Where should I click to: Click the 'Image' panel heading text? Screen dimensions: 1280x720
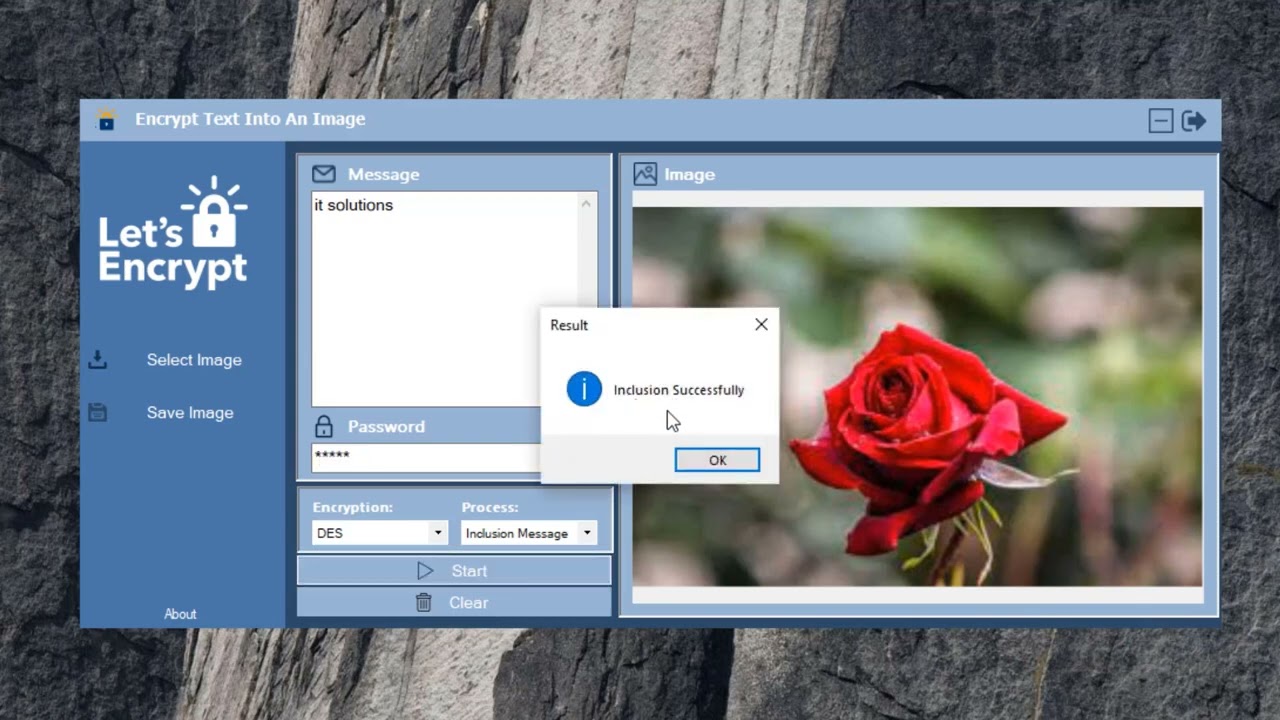click(x=690, y=174)
